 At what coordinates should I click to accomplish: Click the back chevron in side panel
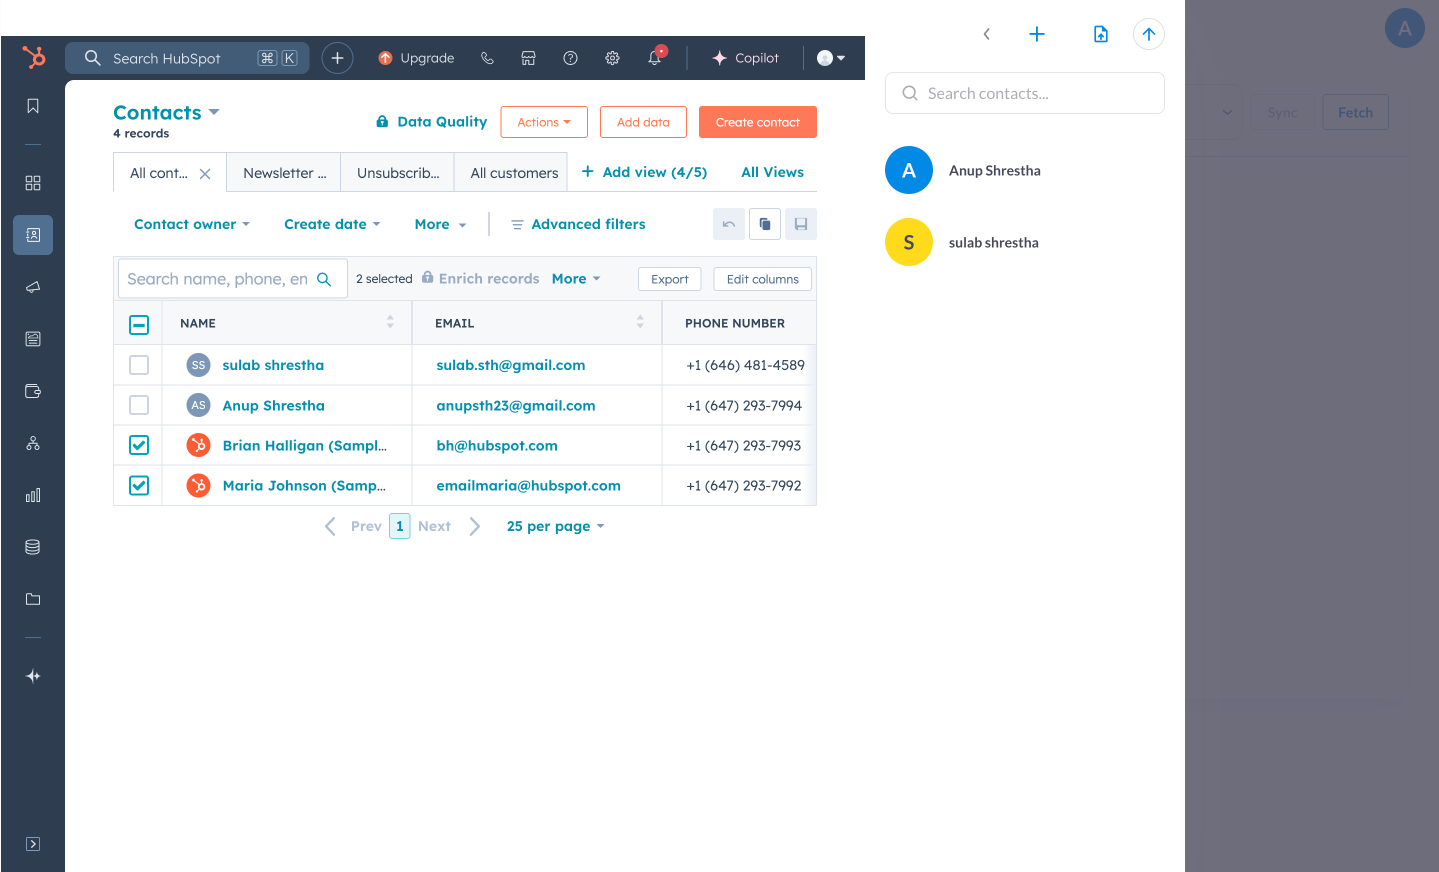987,34
